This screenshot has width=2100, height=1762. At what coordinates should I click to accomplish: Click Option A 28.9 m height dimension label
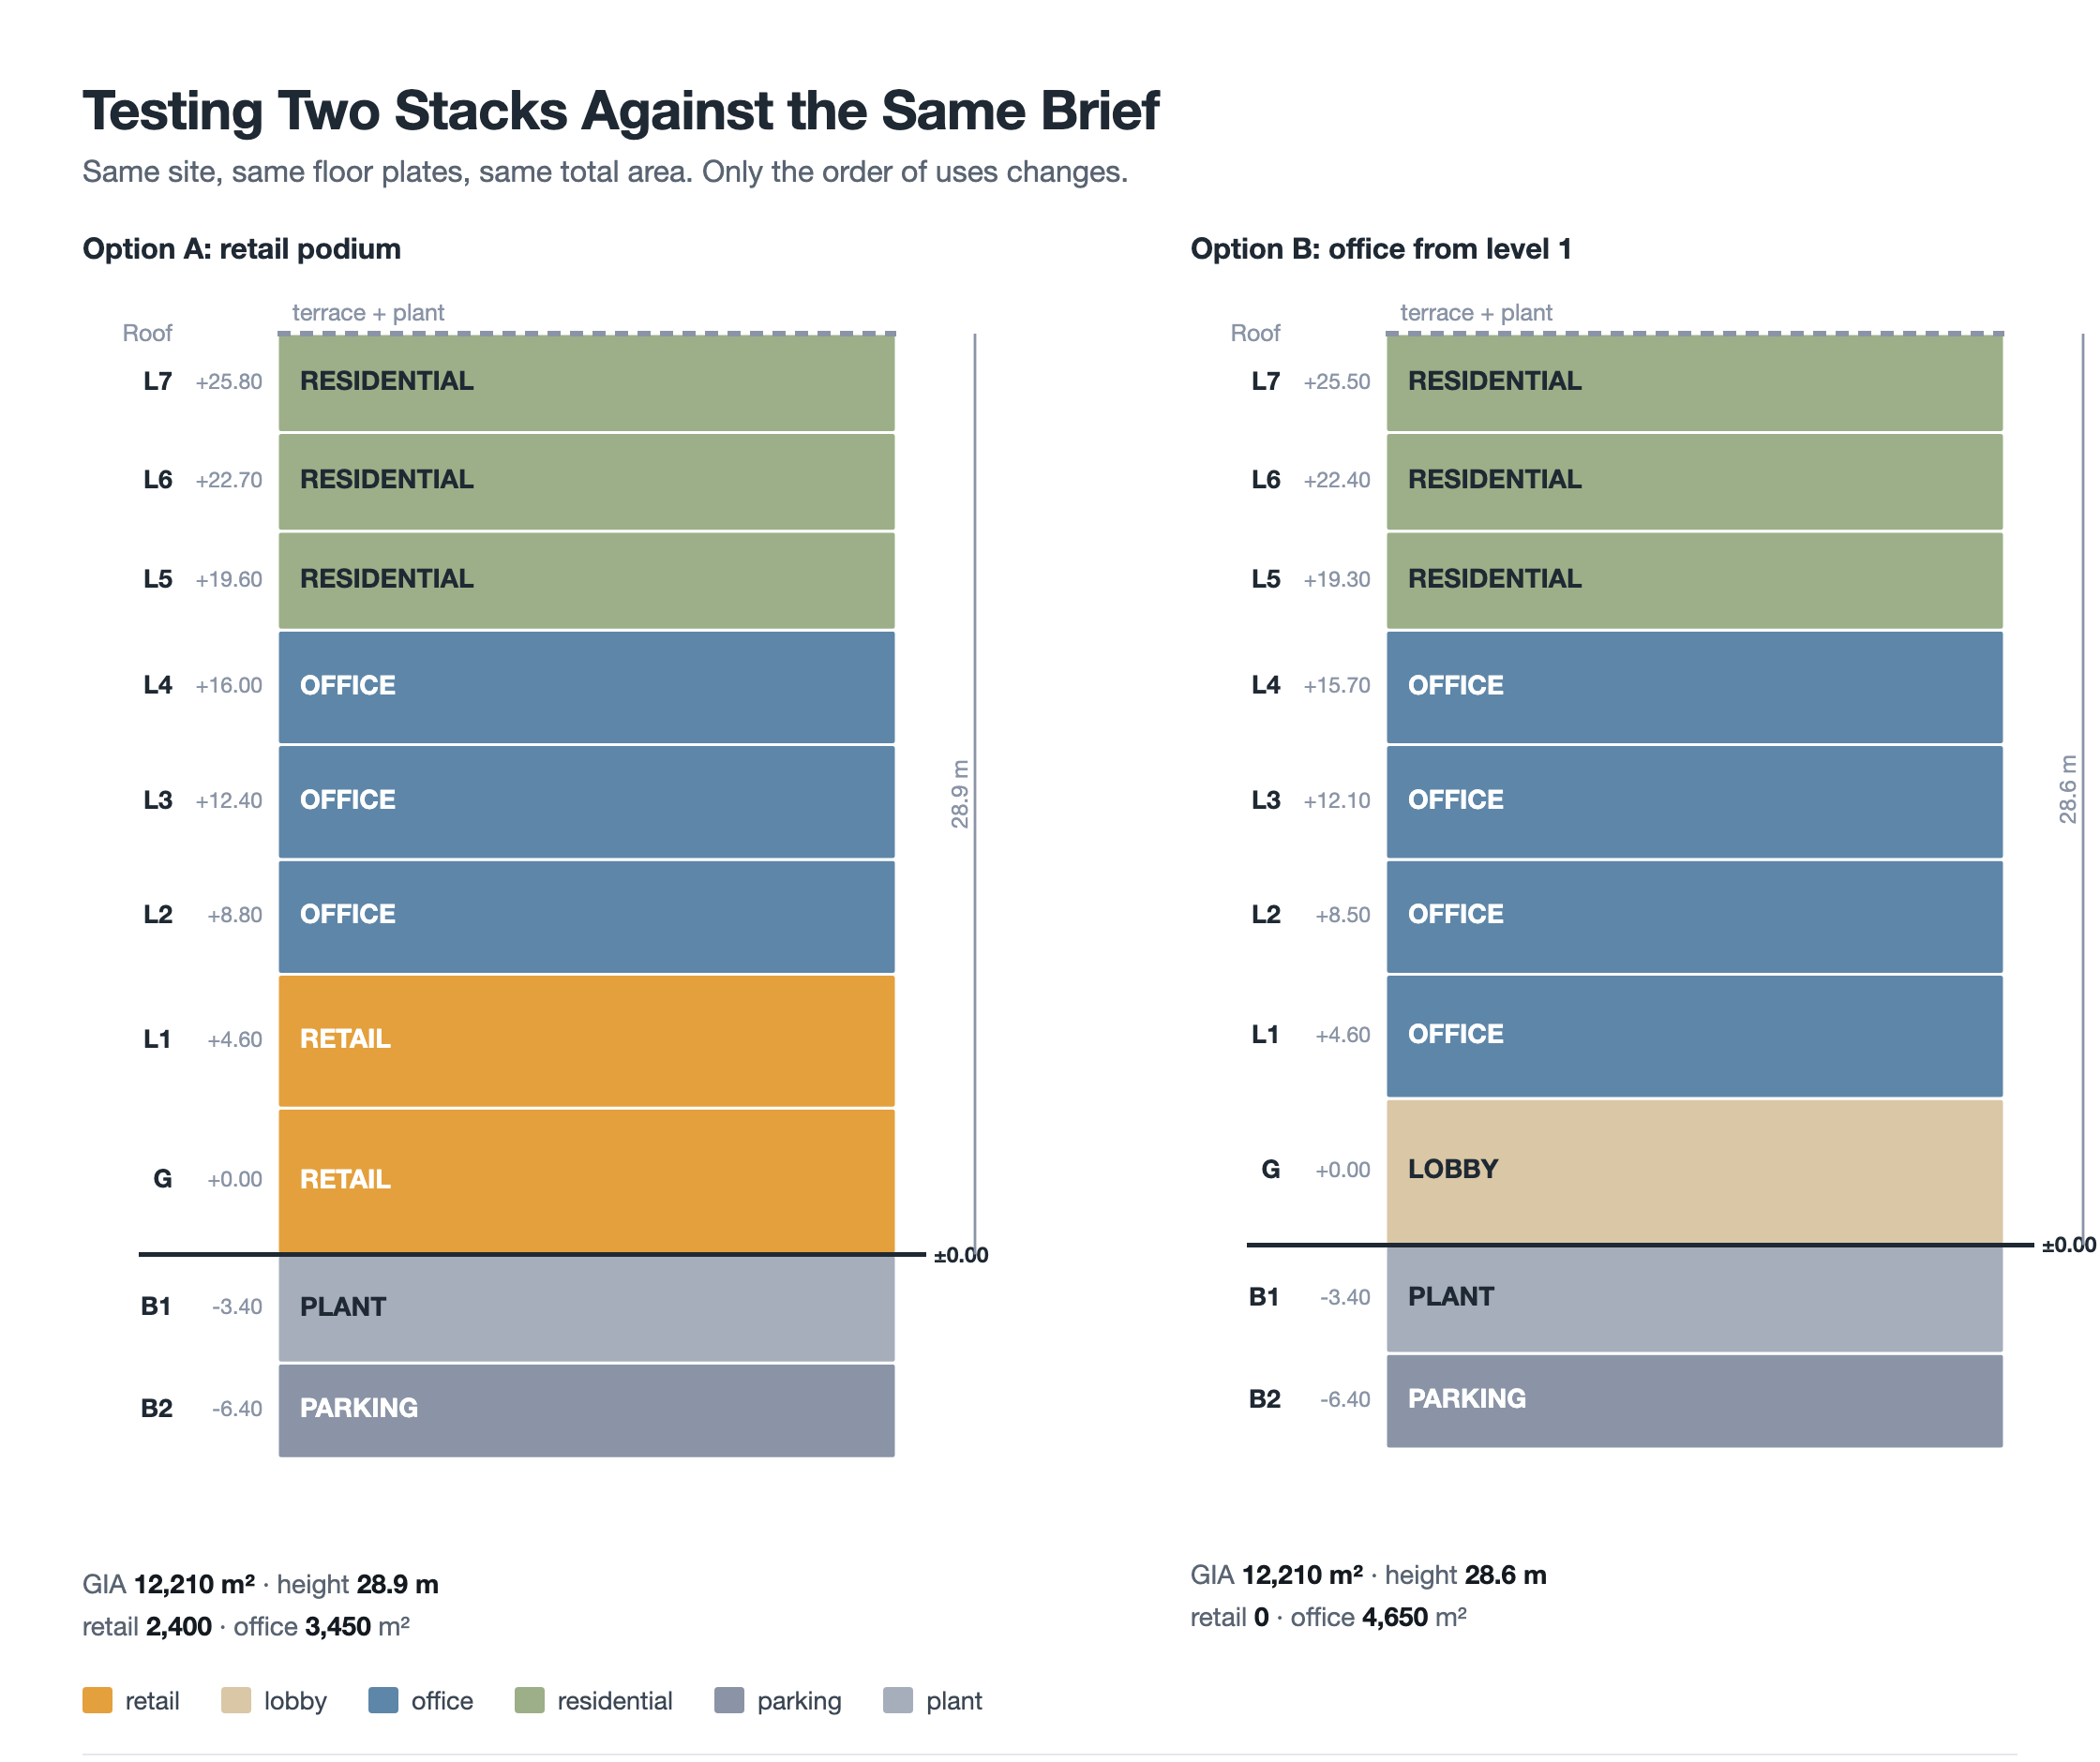click(959, 794)
